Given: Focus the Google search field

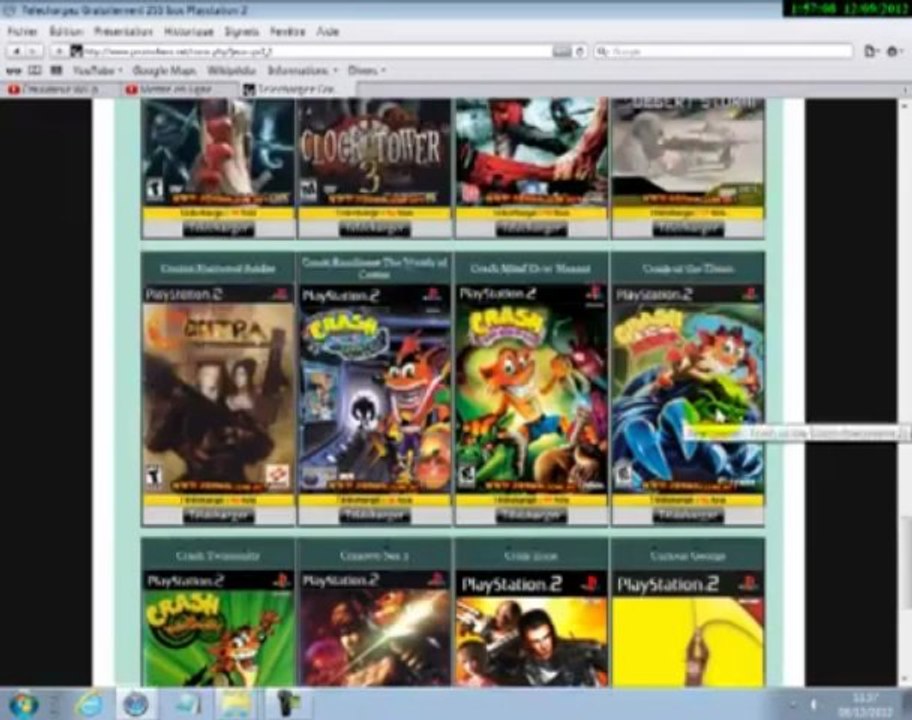Looking at the screenshot, I should [x=723, y=52].
